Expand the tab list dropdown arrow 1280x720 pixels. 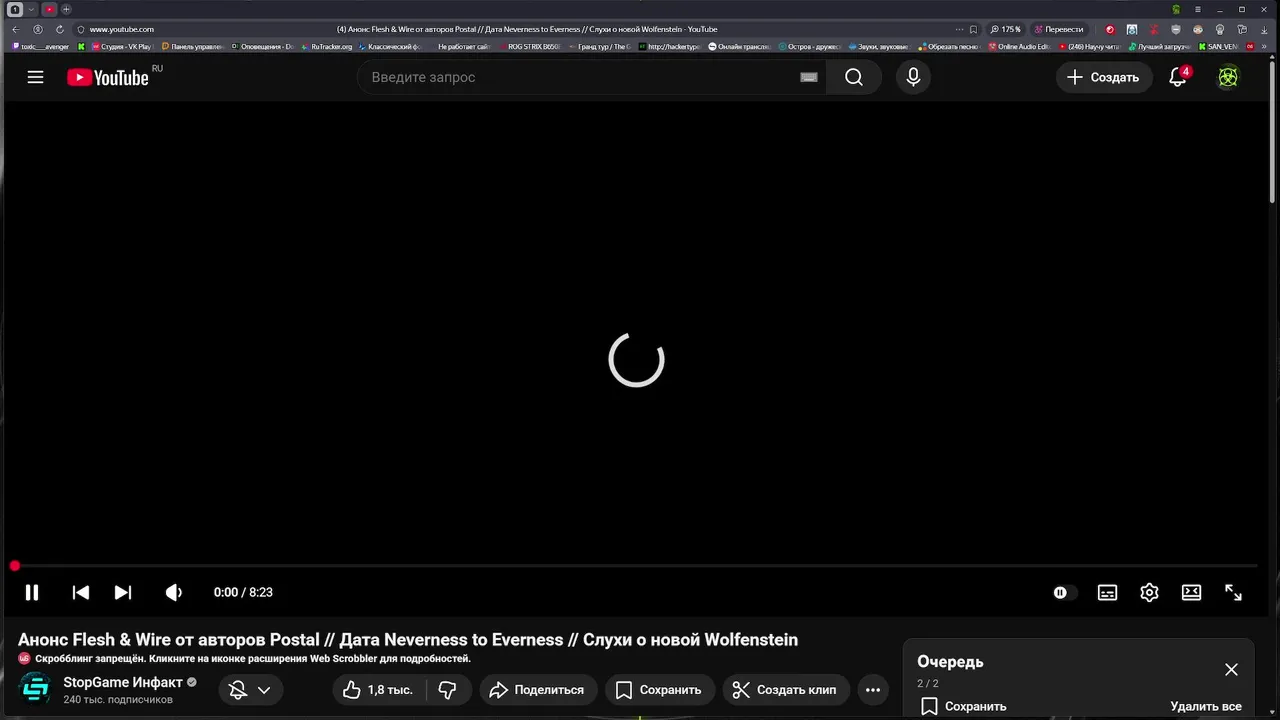[x=31, y=9]
